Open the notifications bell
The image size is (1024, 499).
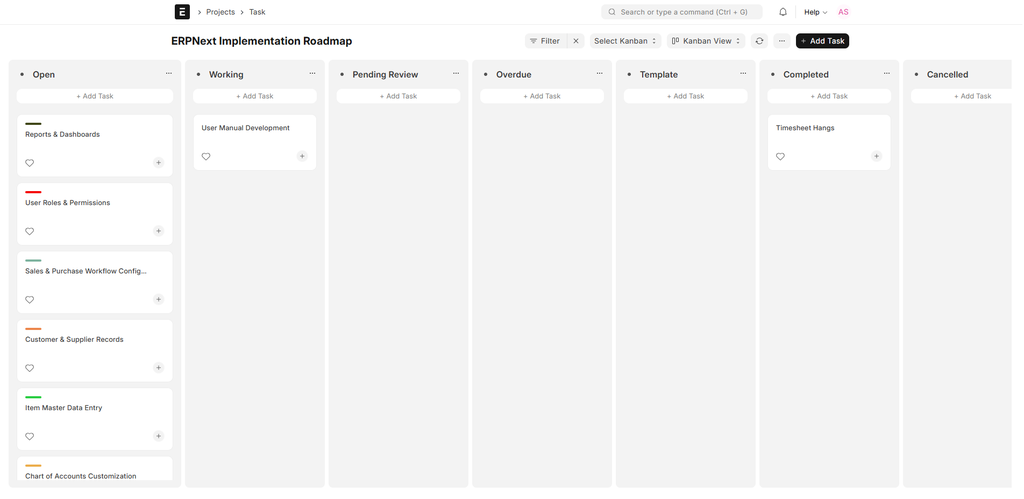click(x=783, y=12)
